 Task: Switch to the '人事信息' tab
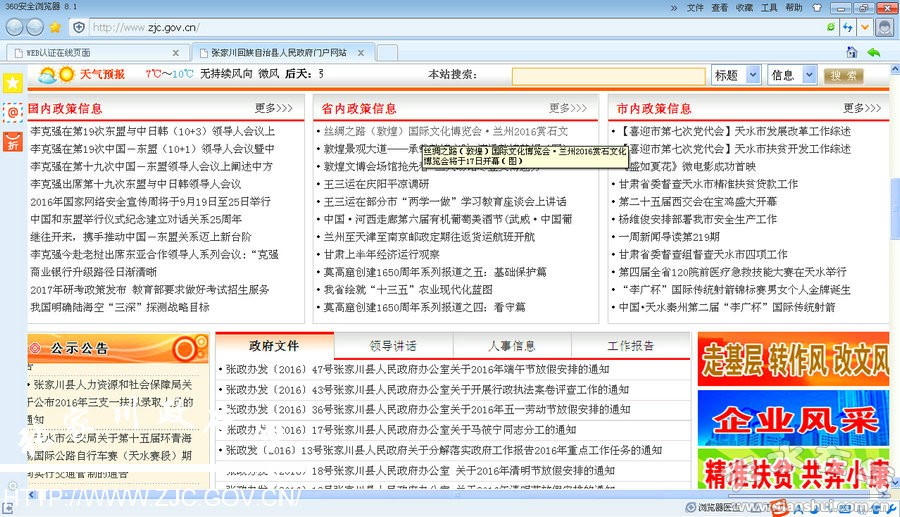pos(511,346)
